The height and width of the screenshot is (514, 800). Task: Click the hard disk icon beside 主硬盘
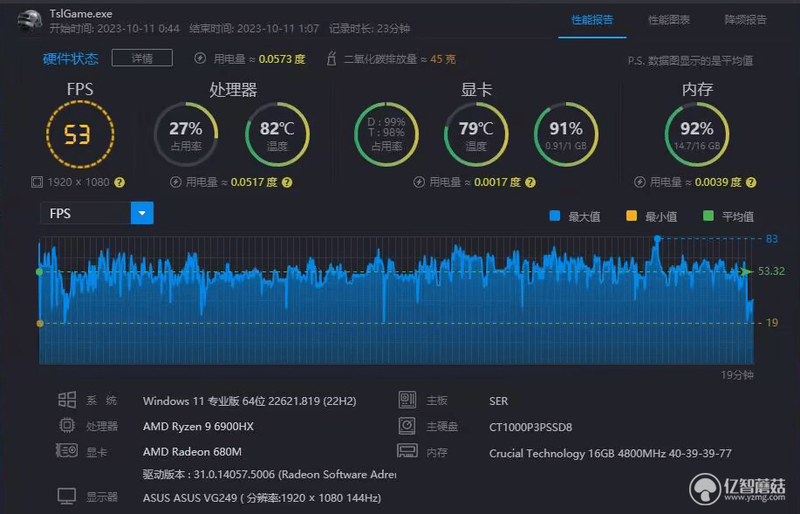407,425
